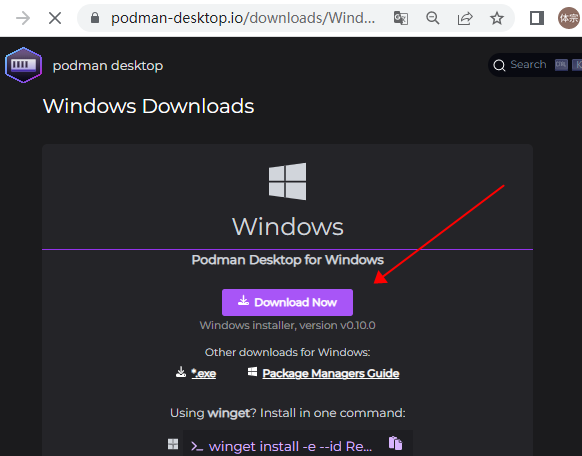Click the Download Now button

[287, 302]
